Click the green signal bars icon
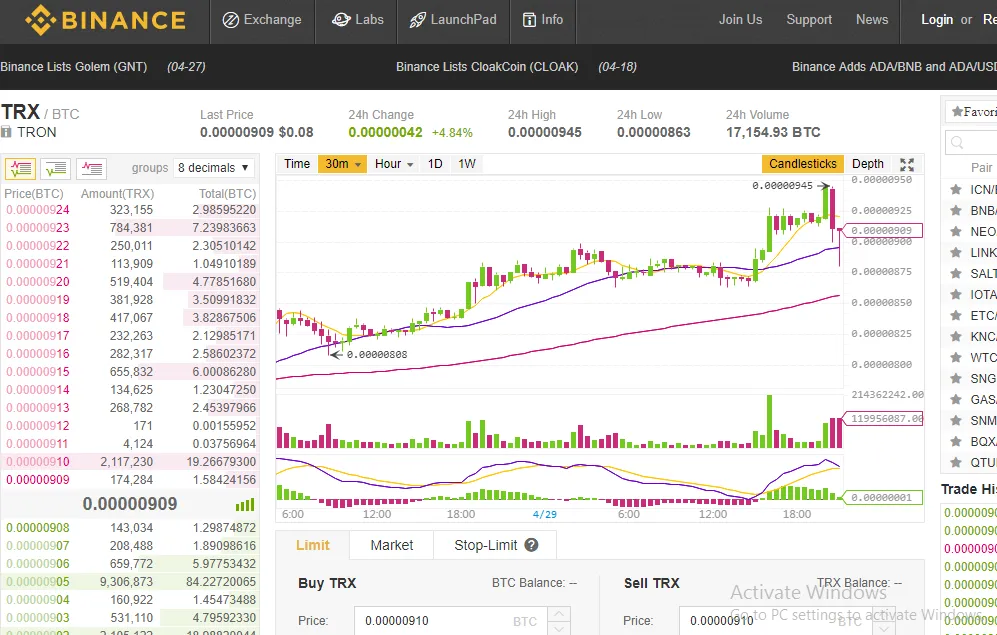This screenshot has width=997, height=635. click(x=245, y=505)
